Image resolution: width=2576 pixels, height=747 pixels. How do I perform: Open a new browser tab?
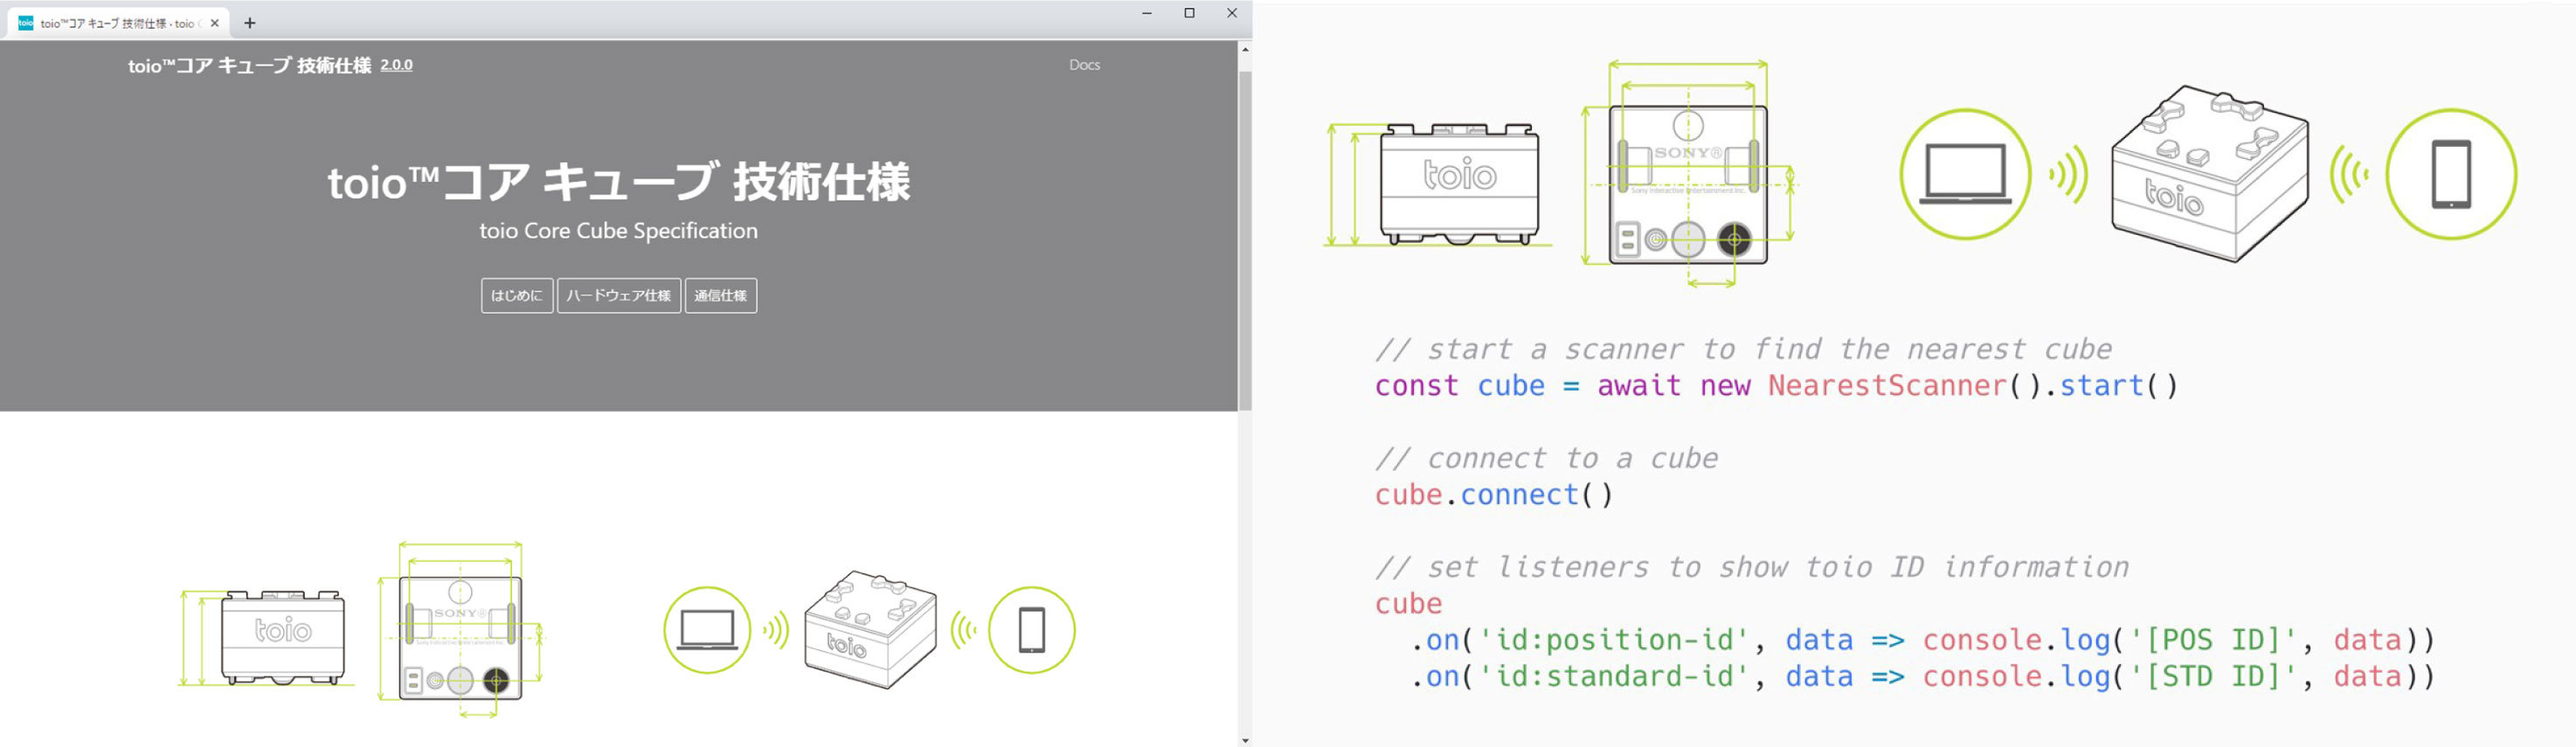250,23
